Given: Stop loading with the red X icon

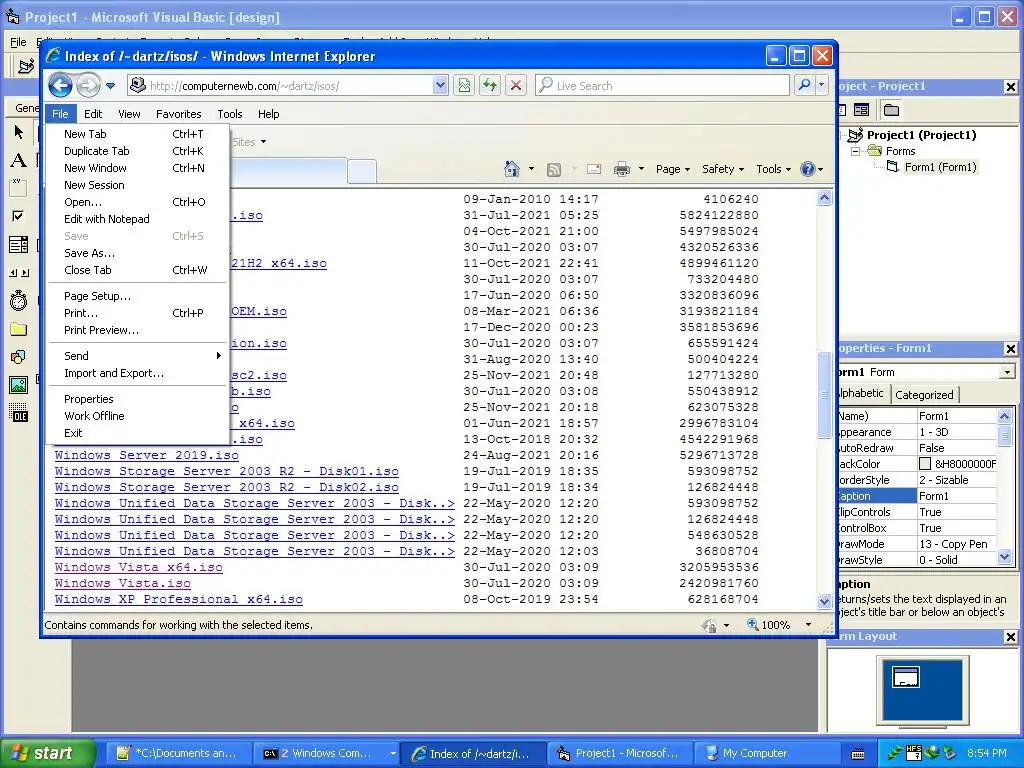Looking at the screenshot, I should coord(516,85).
